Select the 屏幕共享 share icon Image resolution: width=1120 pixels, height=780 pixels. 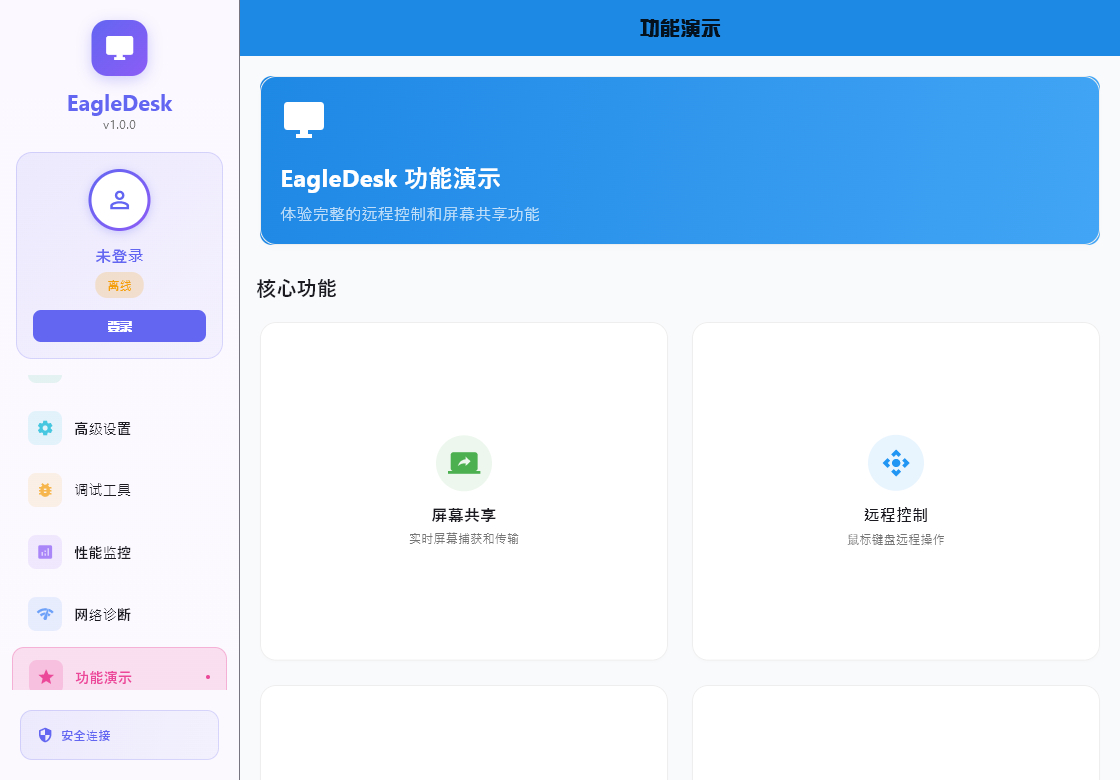pos(463,462)
